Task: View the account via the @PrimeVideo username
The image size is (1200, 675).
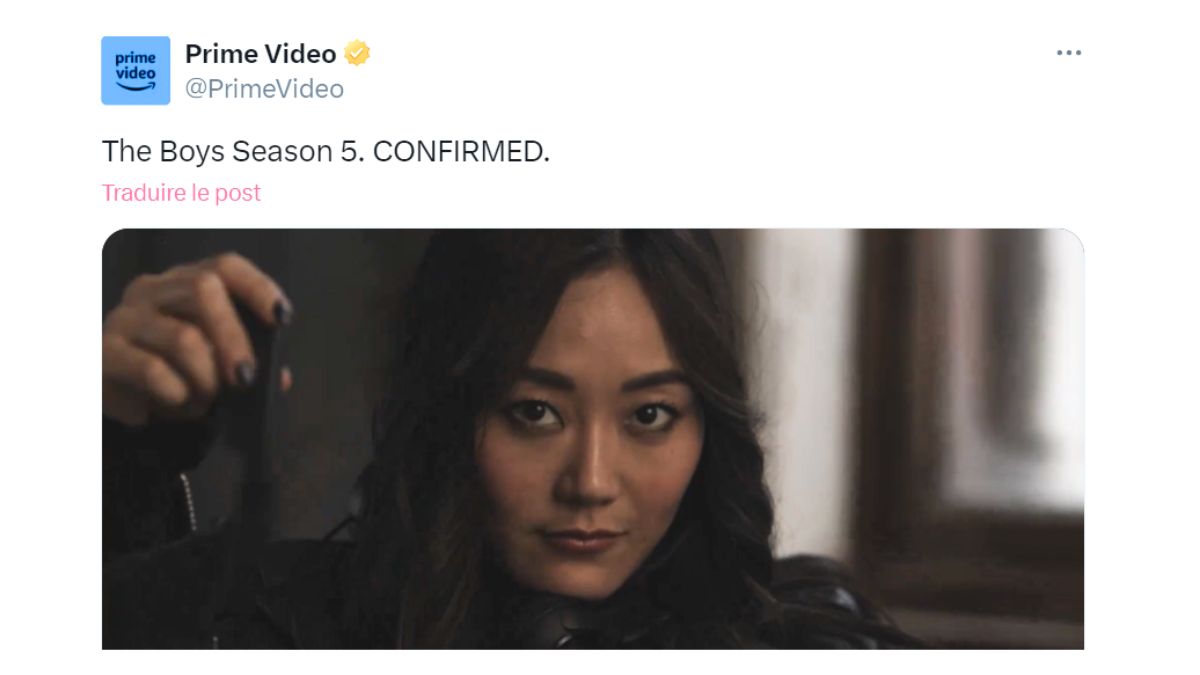Action: pos(264,89)
